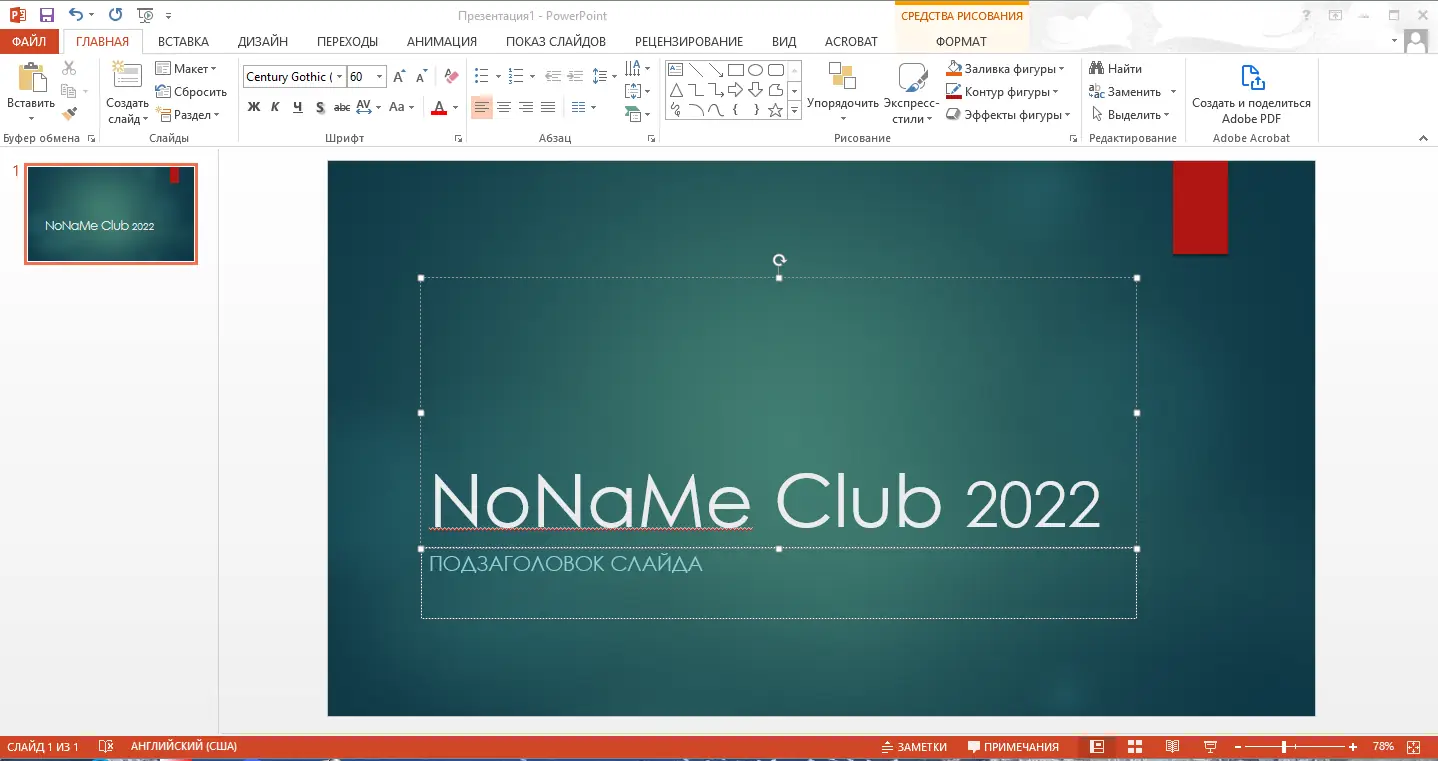
Task: Undo the last action
Action: (76, 15)
